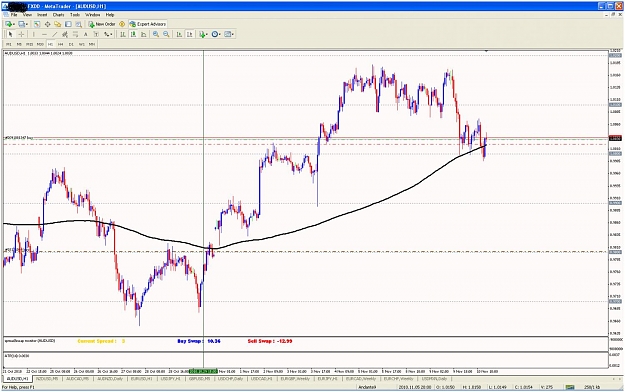Image resolution: width=625 pixels, height=392 pixels.
Task: Switch timeframe to M1
Action: click(x=9, y=44)
